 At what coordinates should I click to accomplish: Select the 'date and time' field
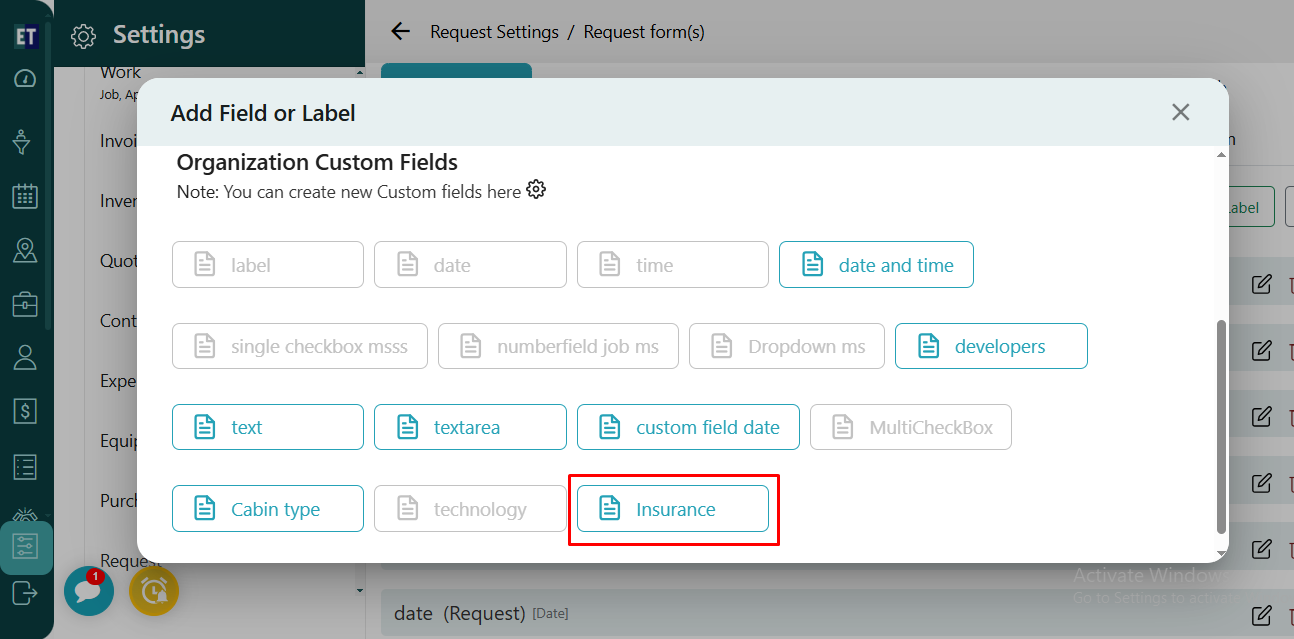(x=876, y=265)
